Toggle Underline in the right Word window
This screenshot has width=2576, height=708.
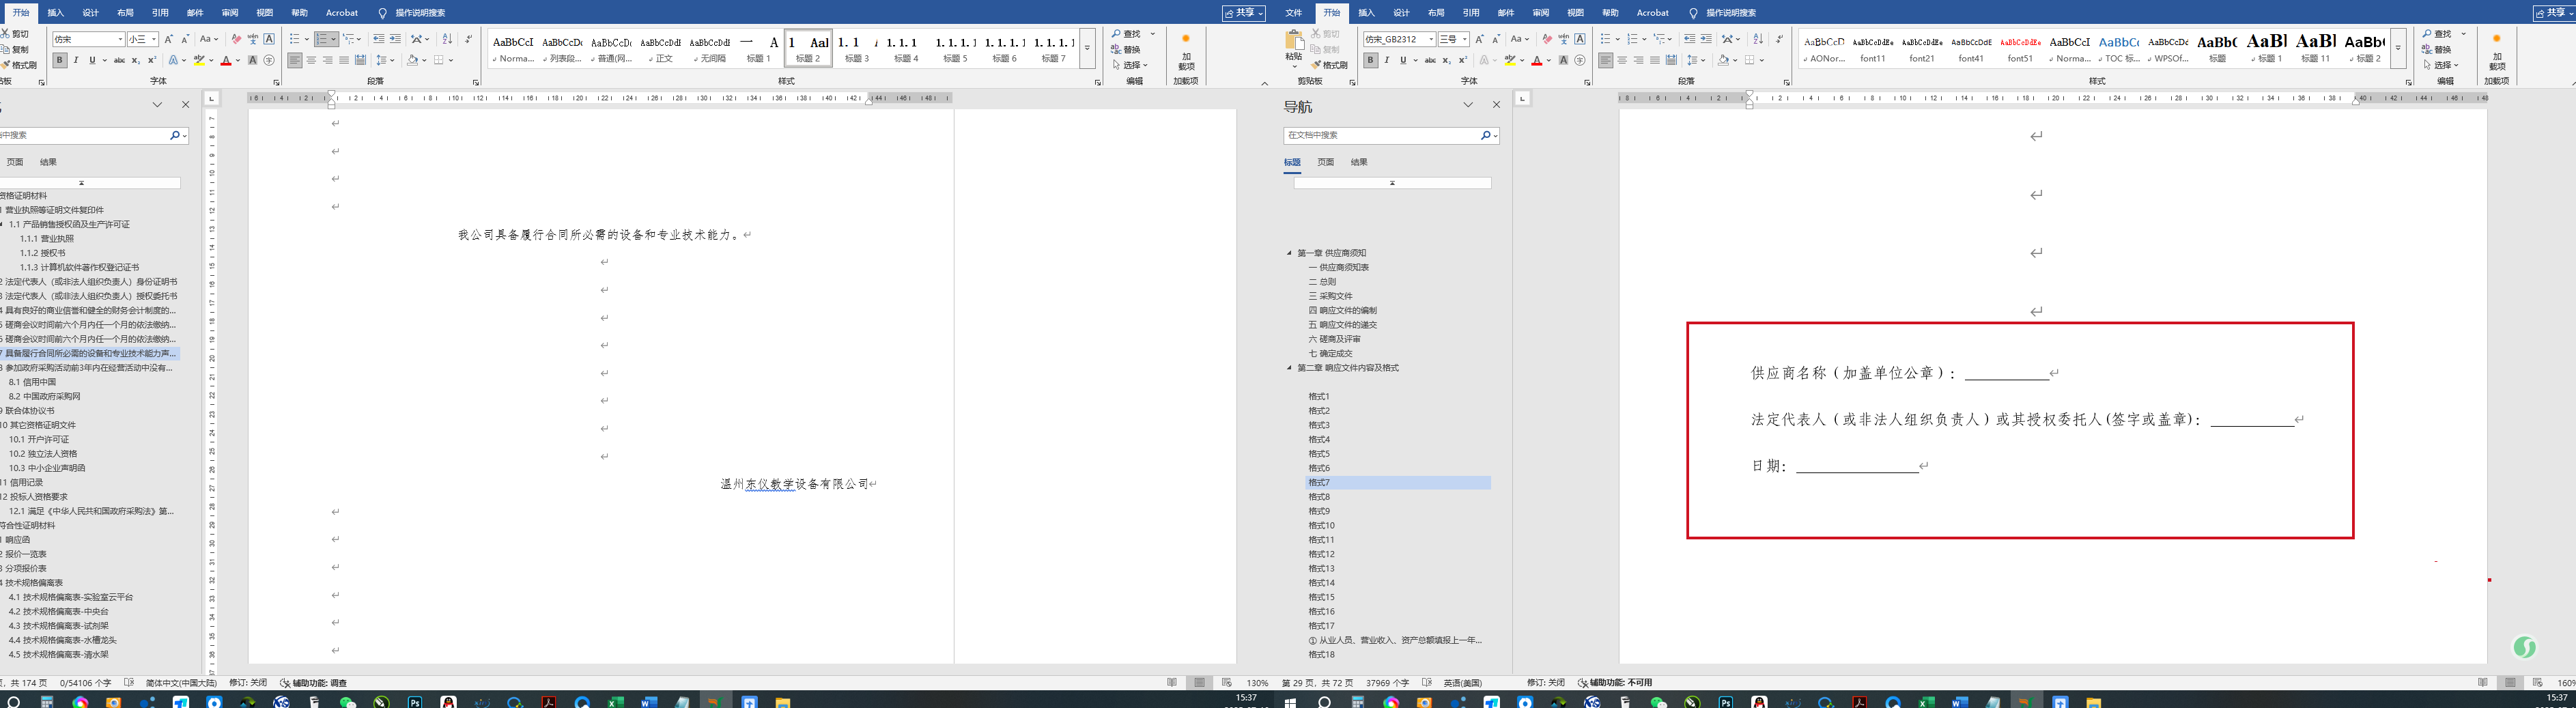tap(1403, 60)
